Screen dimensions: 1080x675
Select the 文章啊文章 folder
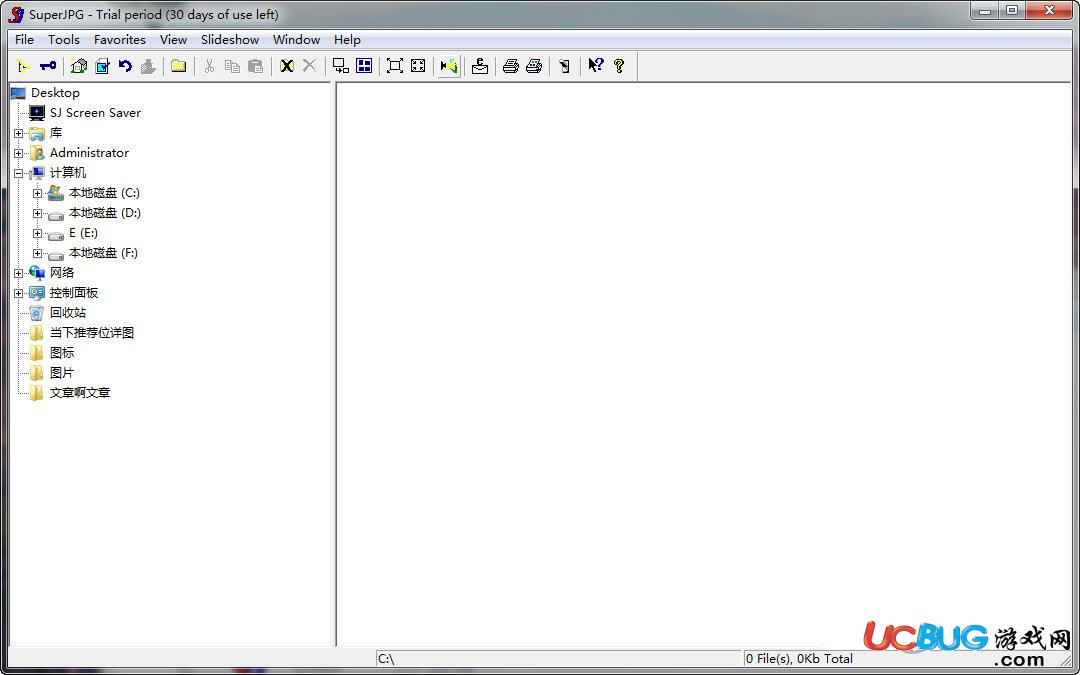point(80,393)
